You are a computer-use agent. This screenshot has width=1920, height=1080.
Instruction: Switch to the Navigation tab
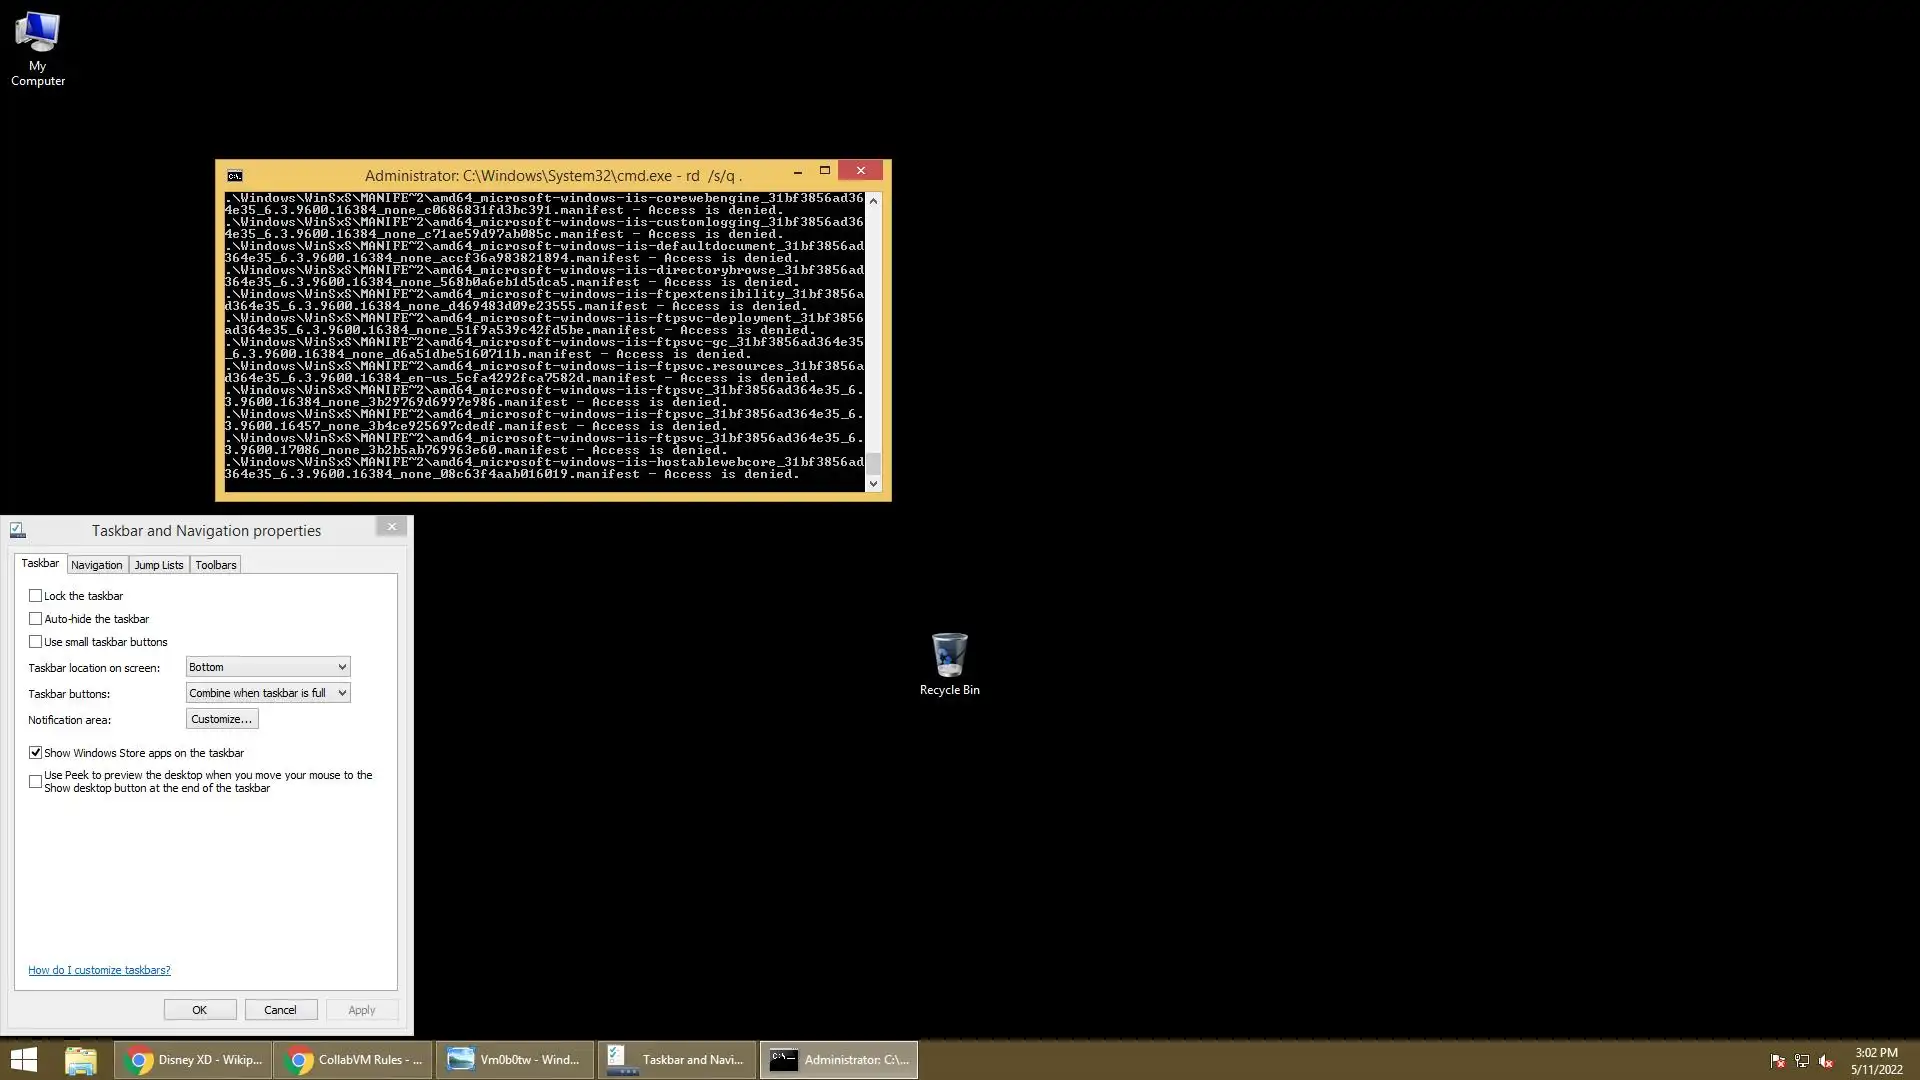tap(97, 565)
